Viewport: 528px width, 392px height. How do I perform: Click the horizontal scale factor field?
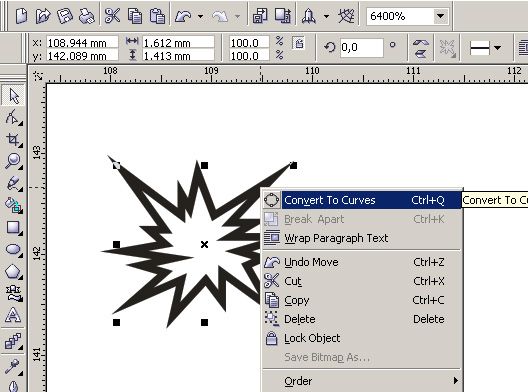[x=249, y=43]
